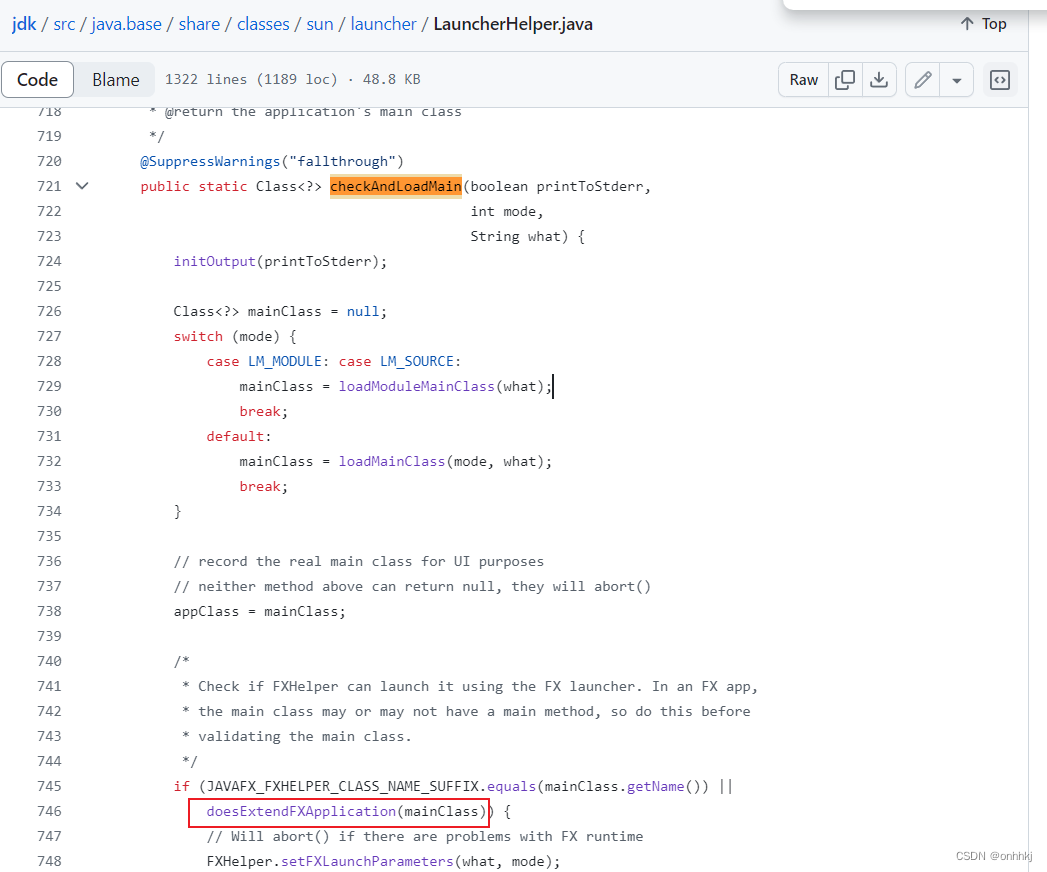Screen dimensions: 1047x872
Task: Navigate to the jdk repository root breadcrumb
Action: [x=23, y=23]
